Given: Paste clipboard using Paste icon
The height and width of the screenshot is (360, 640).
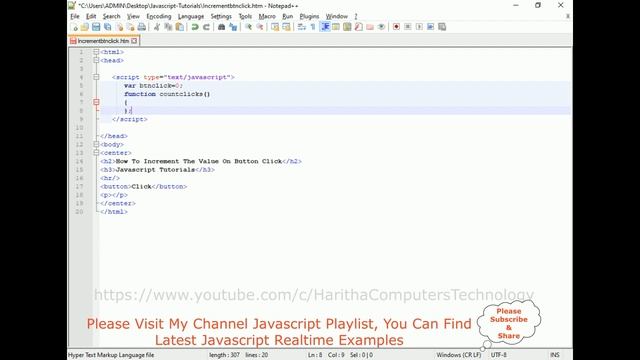Looking at the screenshot, I should coord(179,27).
